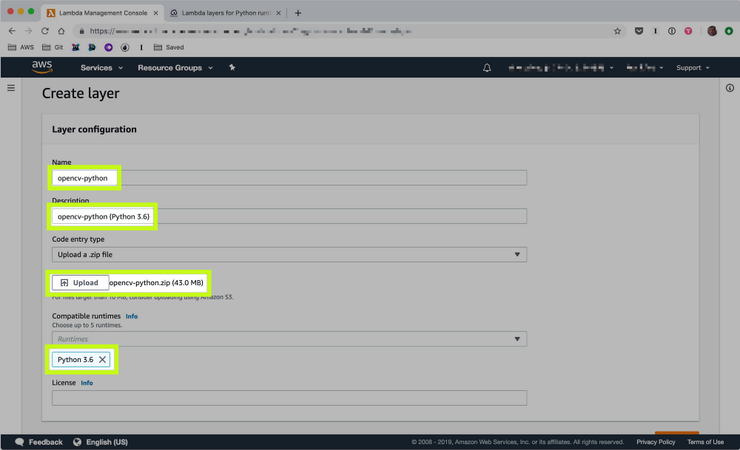
Task: Click the green extension icon at far right
Action: pos(729,31)
